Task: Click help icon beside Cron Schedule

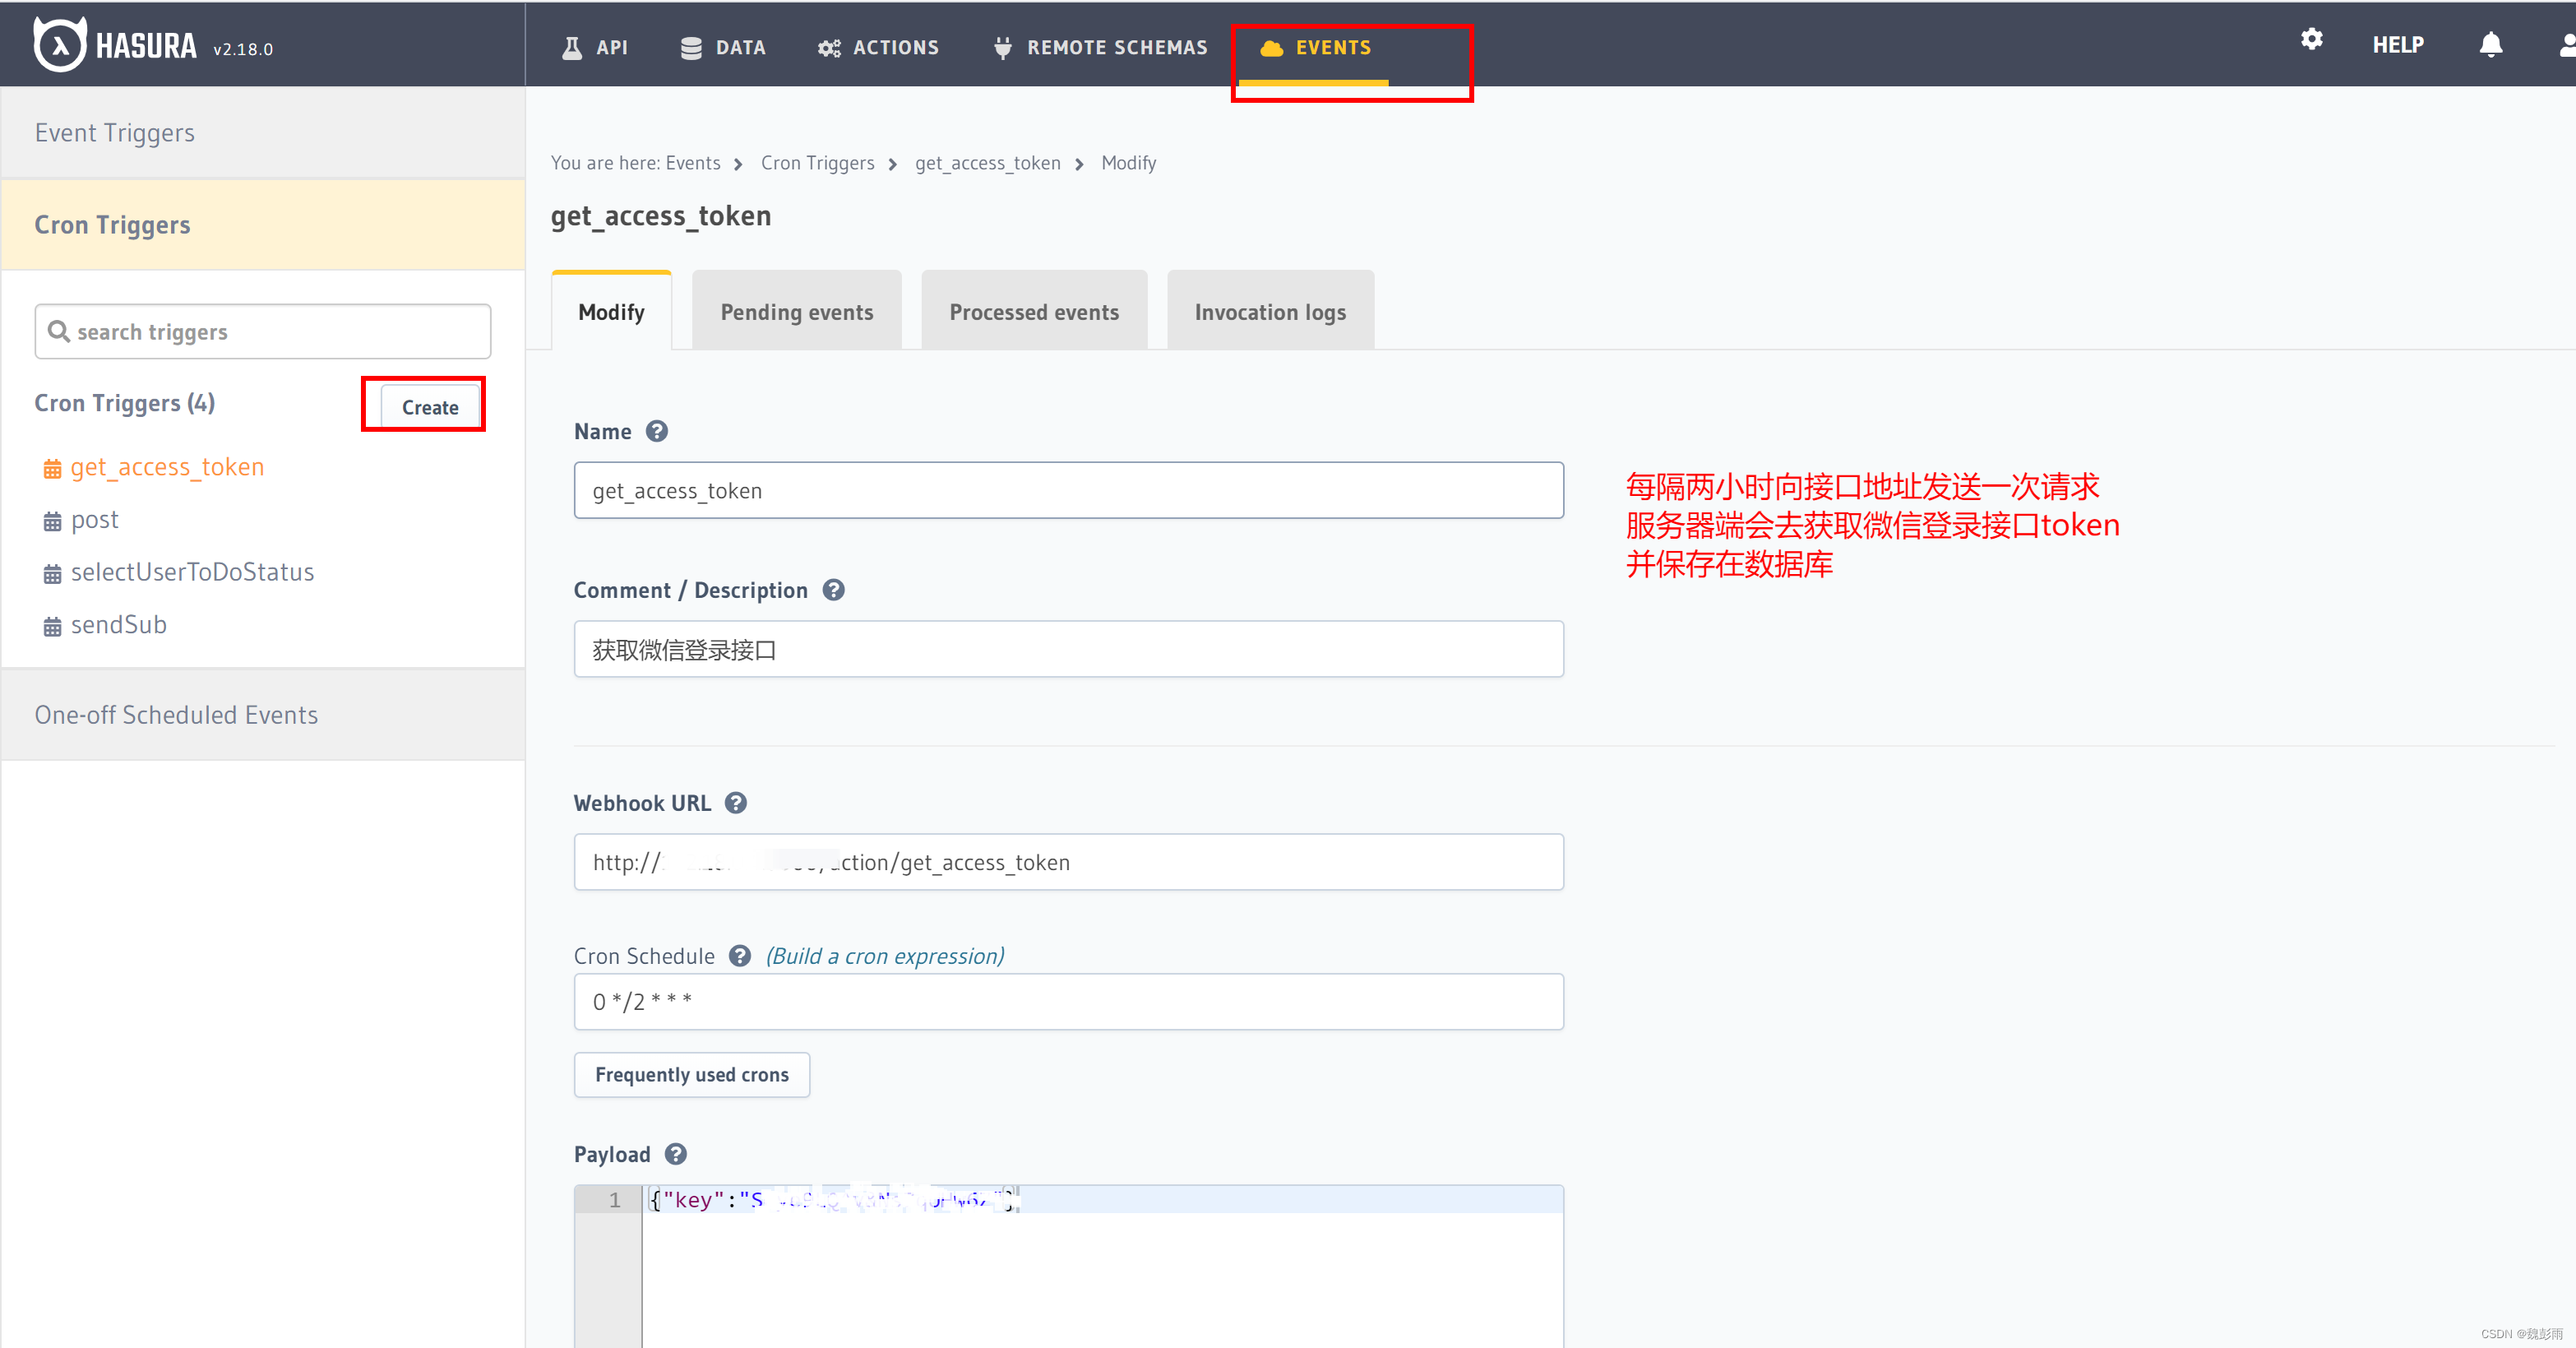Action: 739,955
